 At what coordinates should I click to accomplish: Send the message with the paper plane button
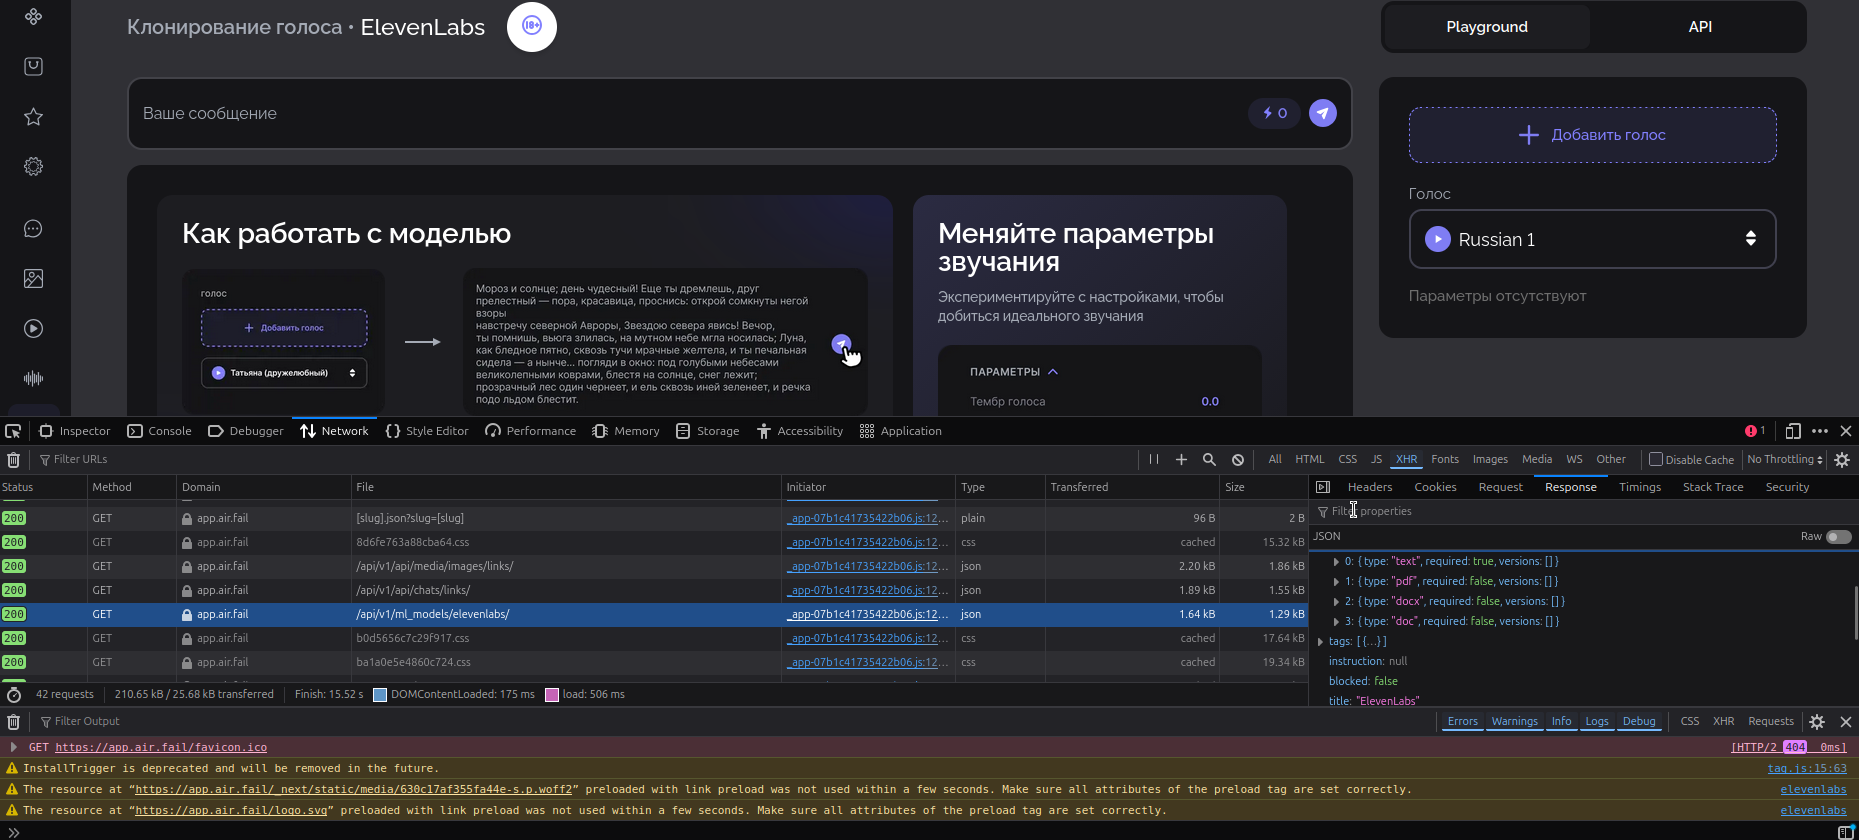[x=1323, y=113]
